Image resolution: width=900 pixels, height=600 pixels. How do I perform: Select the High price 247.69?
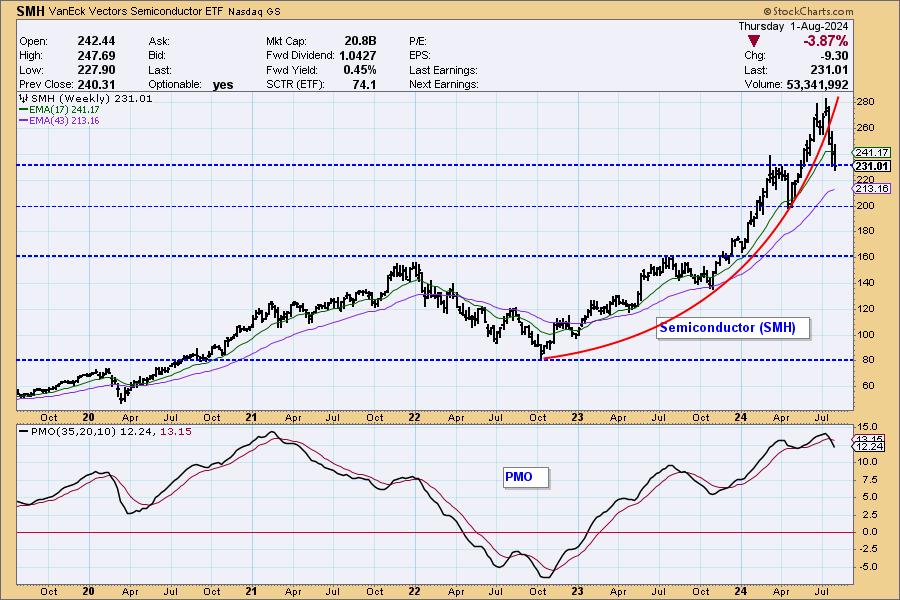96,56
